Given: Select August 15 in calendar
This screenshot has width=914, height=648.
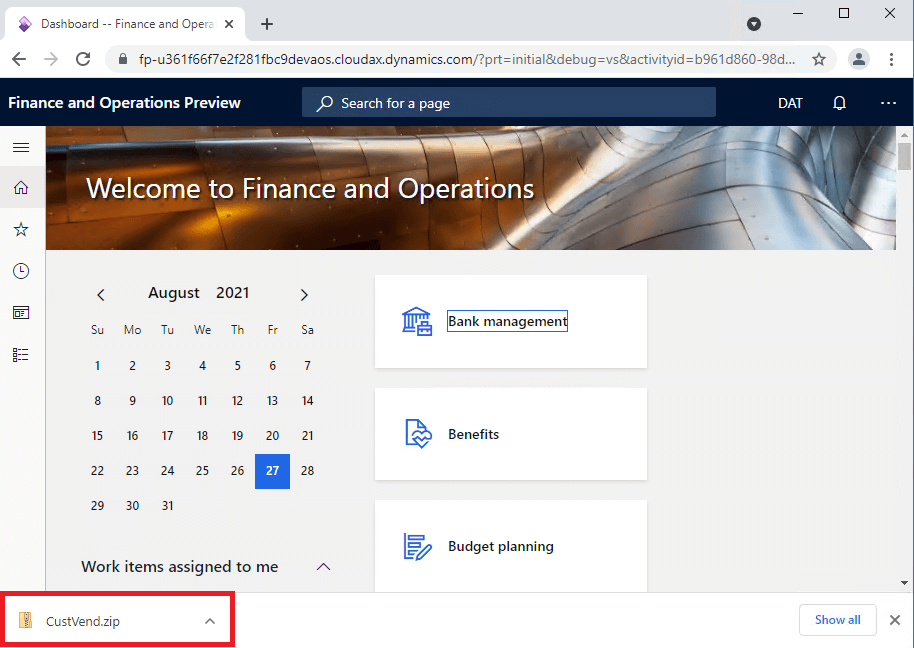Looking at the screenshot, I should tap(97, 436).
